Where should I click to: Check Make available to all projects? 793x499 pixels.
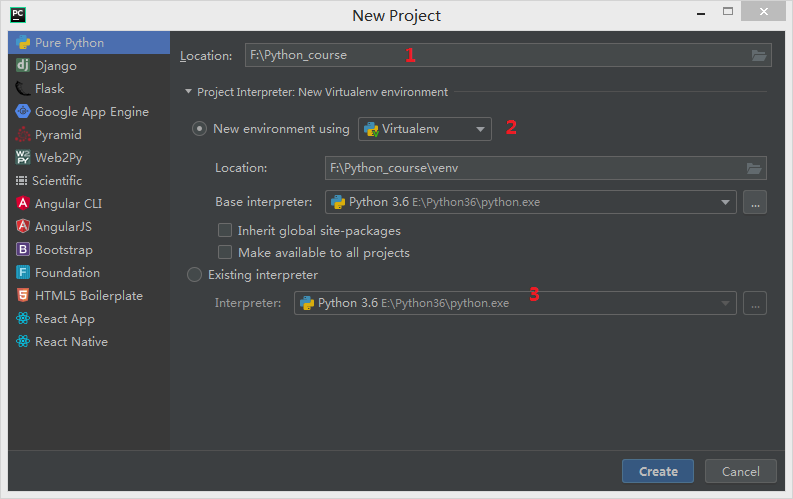pos(225,252)
